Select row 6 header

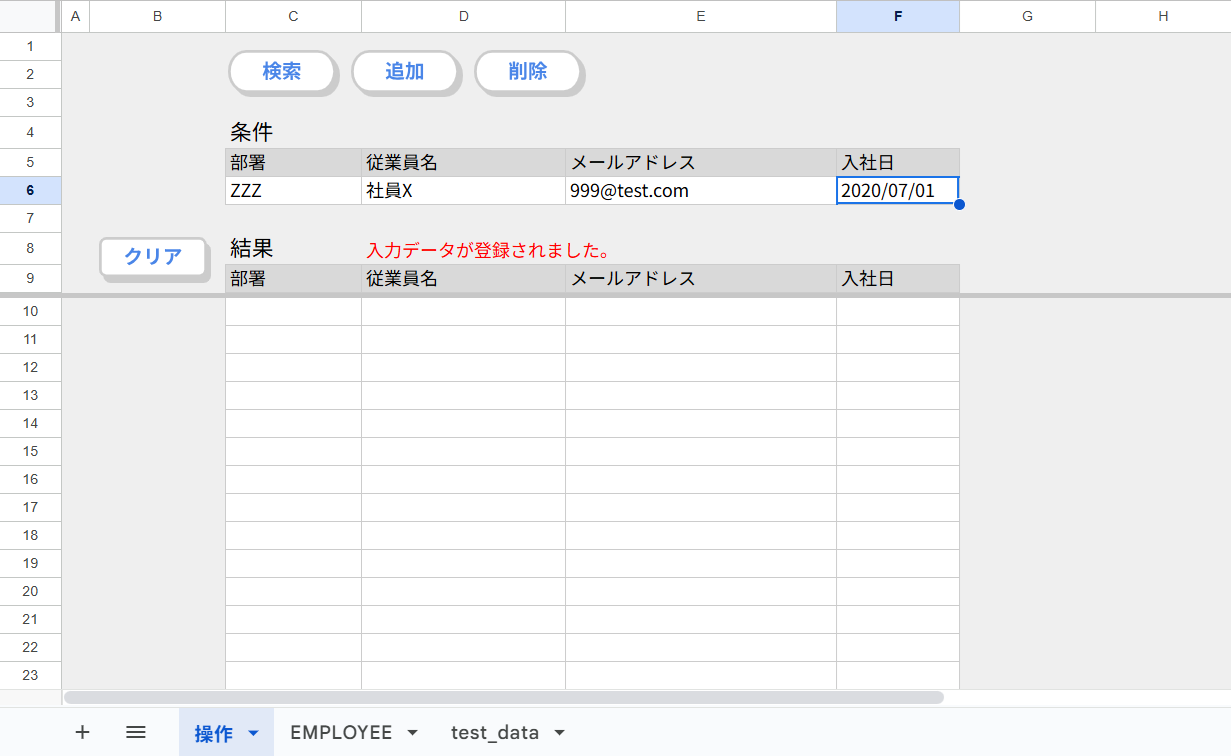(x=30, y=191)
